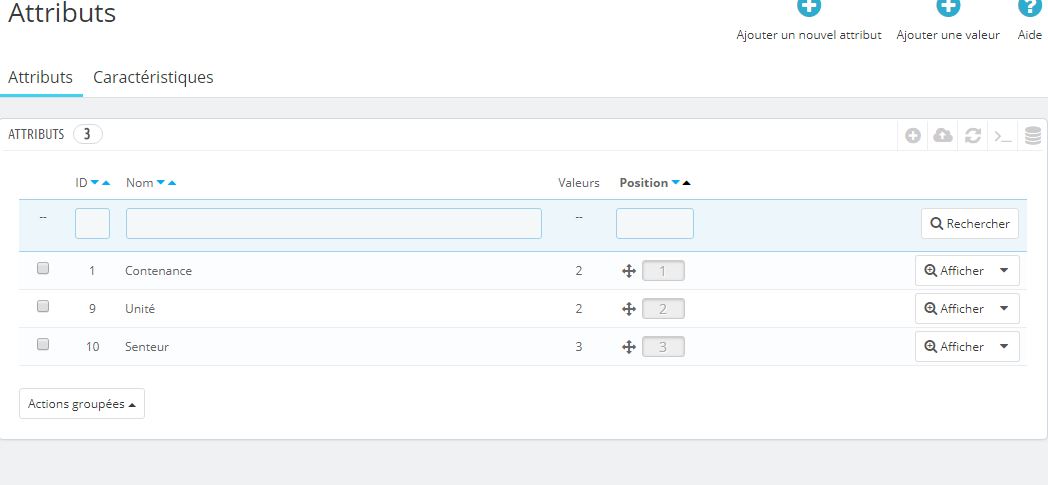Click the Rechercher search button
Image resolution: width=1048 pixels, height=485 pixels.
pos(970,224)
